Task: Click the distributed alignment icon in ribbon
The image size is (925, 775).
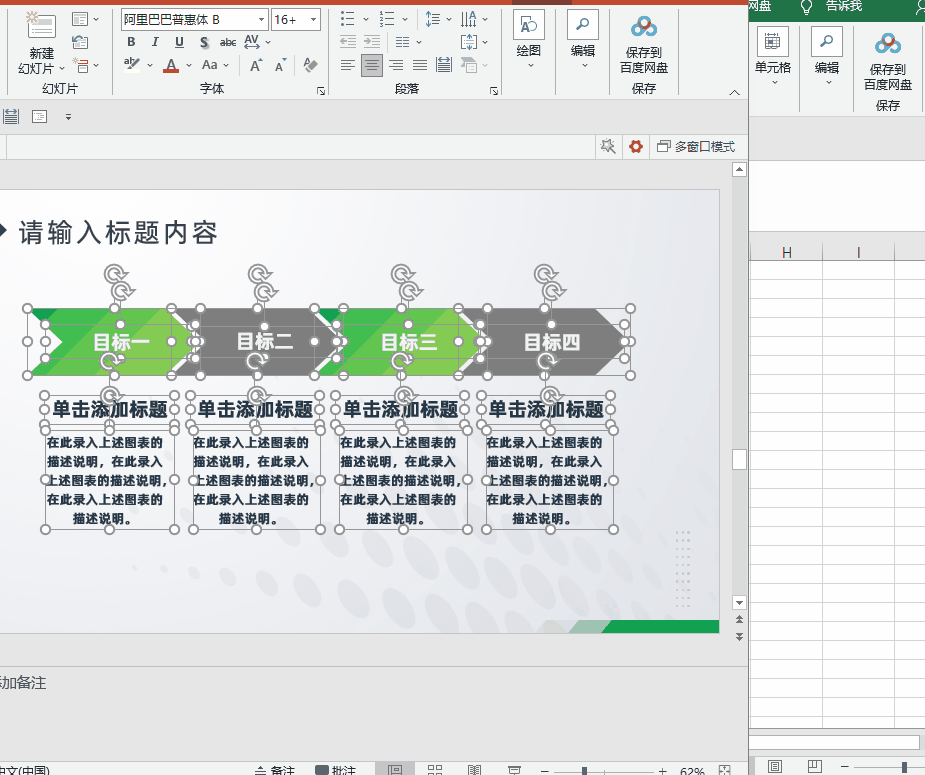Action: pos(444,65)
